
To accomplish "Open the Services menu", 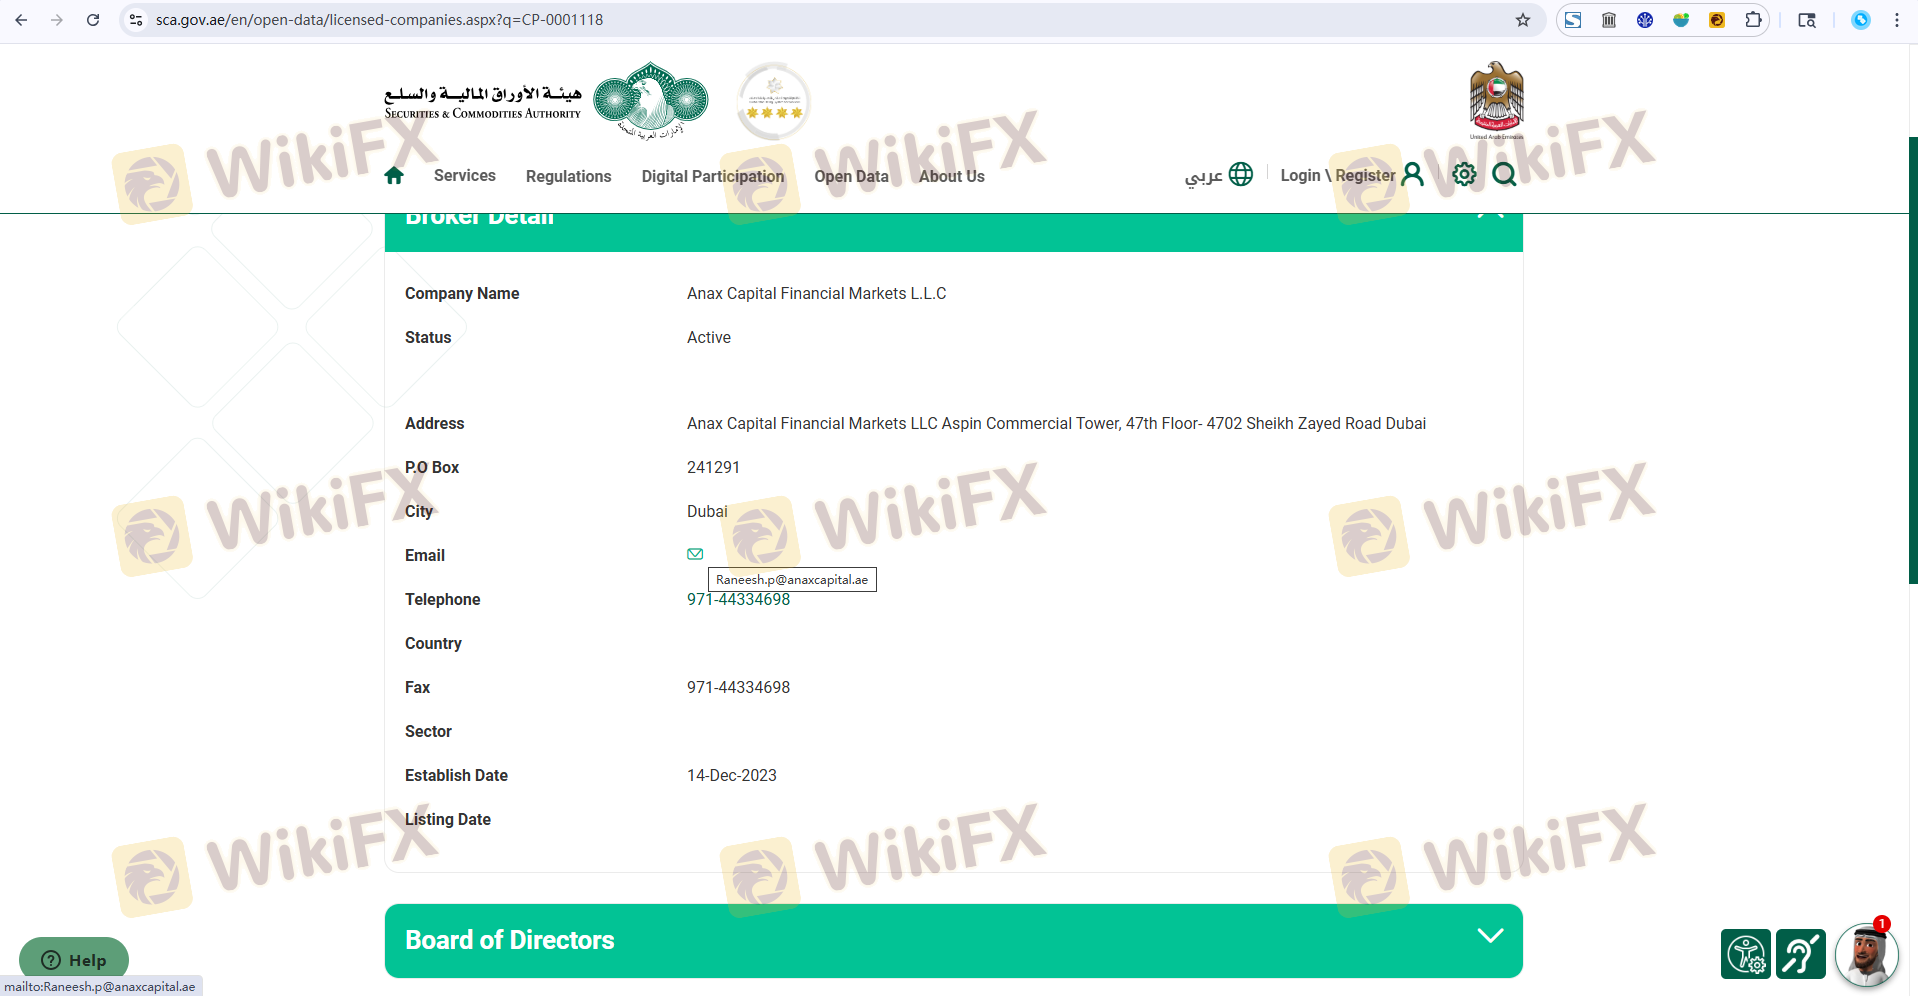I will [x=464, y=176].
